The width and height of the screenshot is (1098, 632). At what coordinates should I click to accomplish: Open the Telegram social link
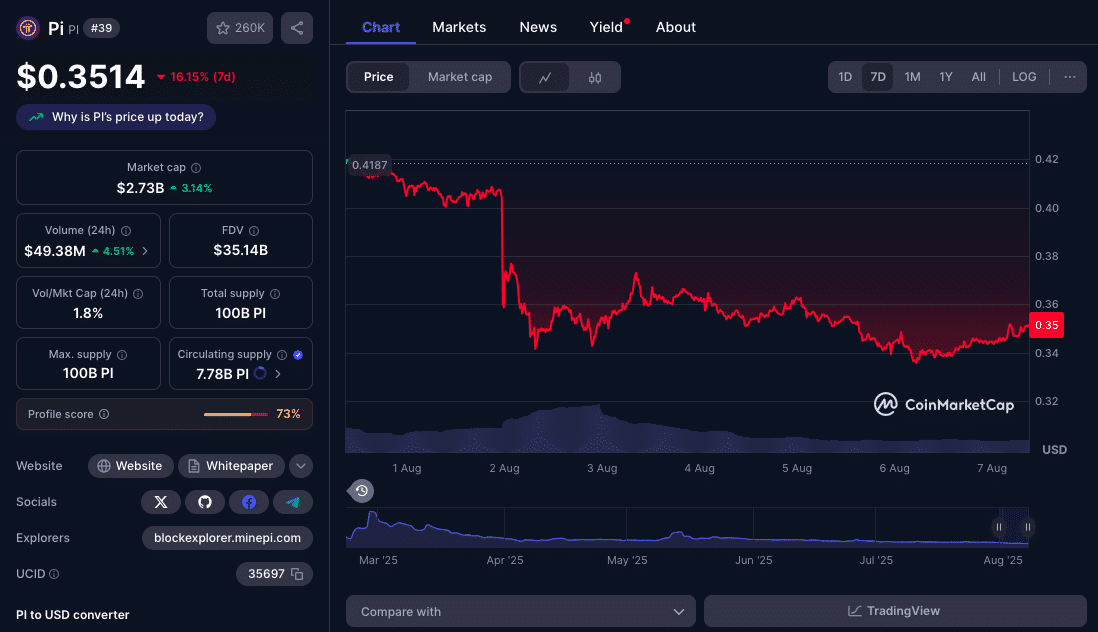(x=293, y=502)
